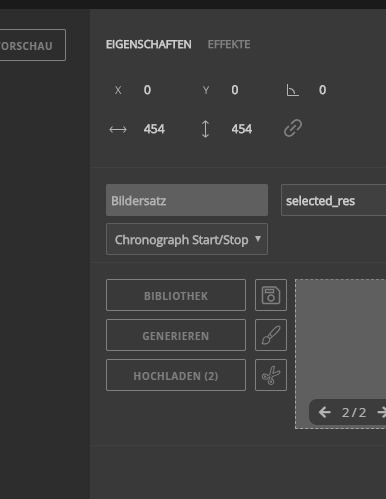Click the scissors crop icon
This screenshot has height=499, width=386.
271,375
